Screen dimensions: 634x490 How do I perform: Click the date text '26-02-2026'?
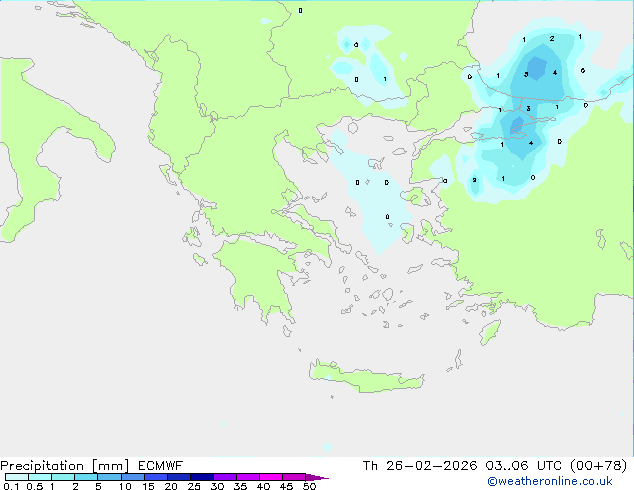pos(431,466)
